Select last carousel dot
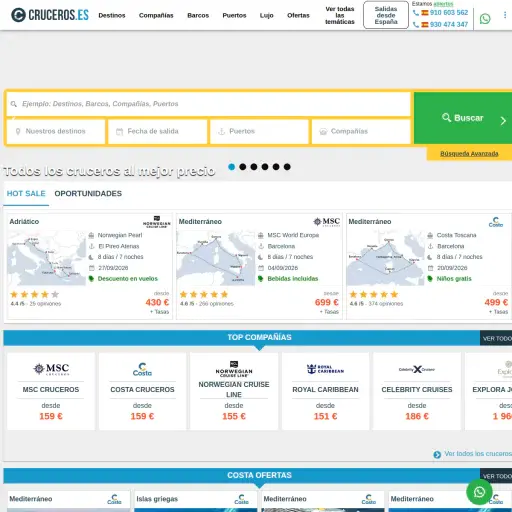Screen dimensions: 512x512 pyautogui.click(x=287, y=167)
